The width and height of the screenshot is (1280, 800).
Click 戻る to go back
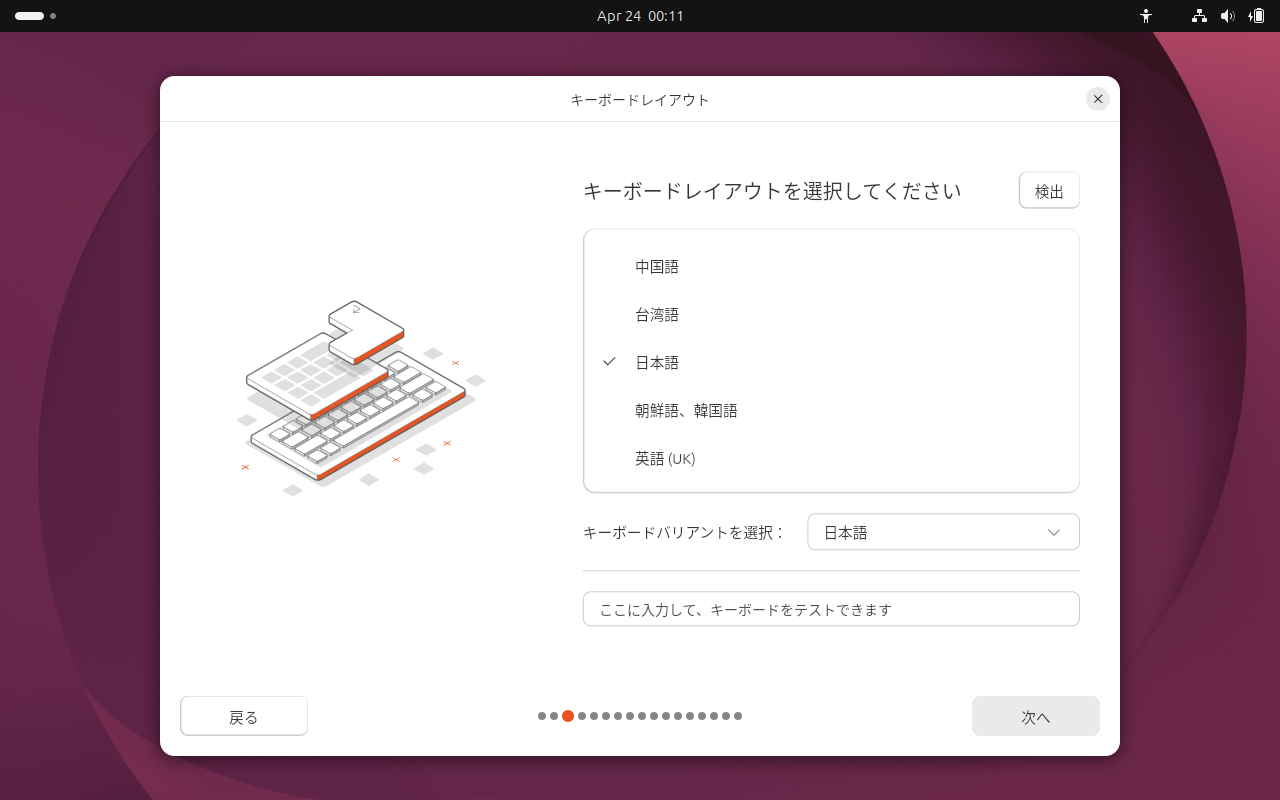(244, 716)
